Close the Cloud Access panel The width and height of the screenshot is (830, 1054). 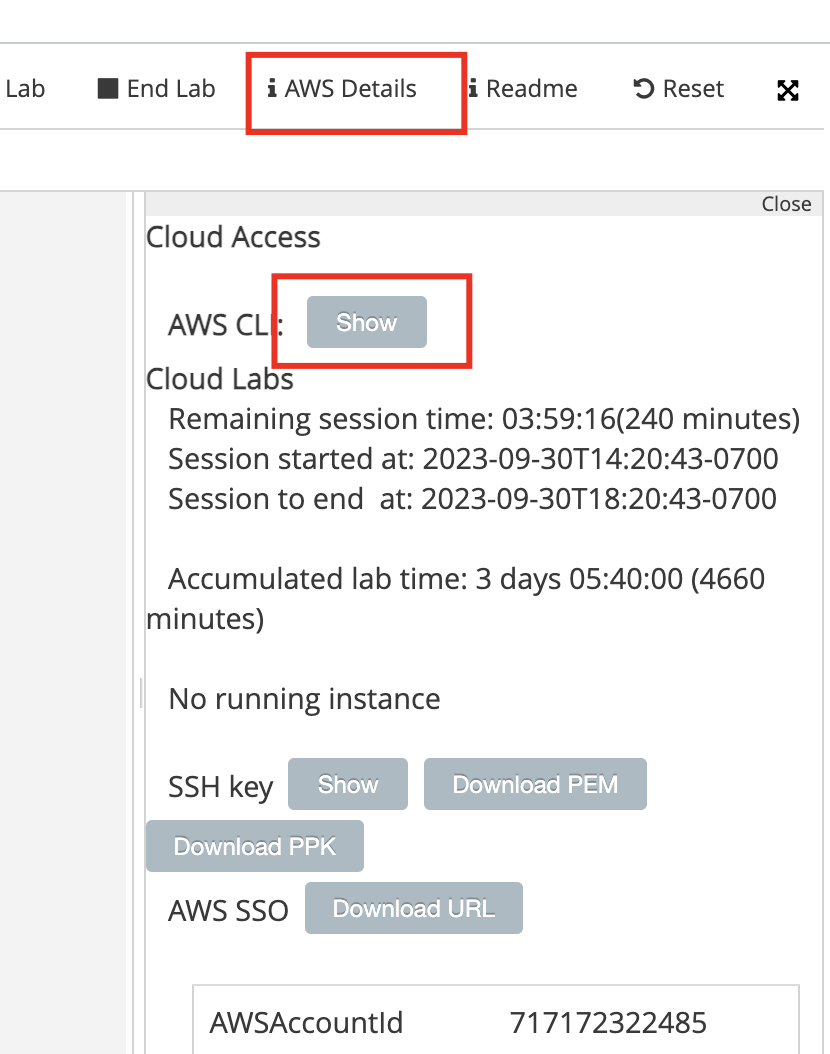click(786, 203)
